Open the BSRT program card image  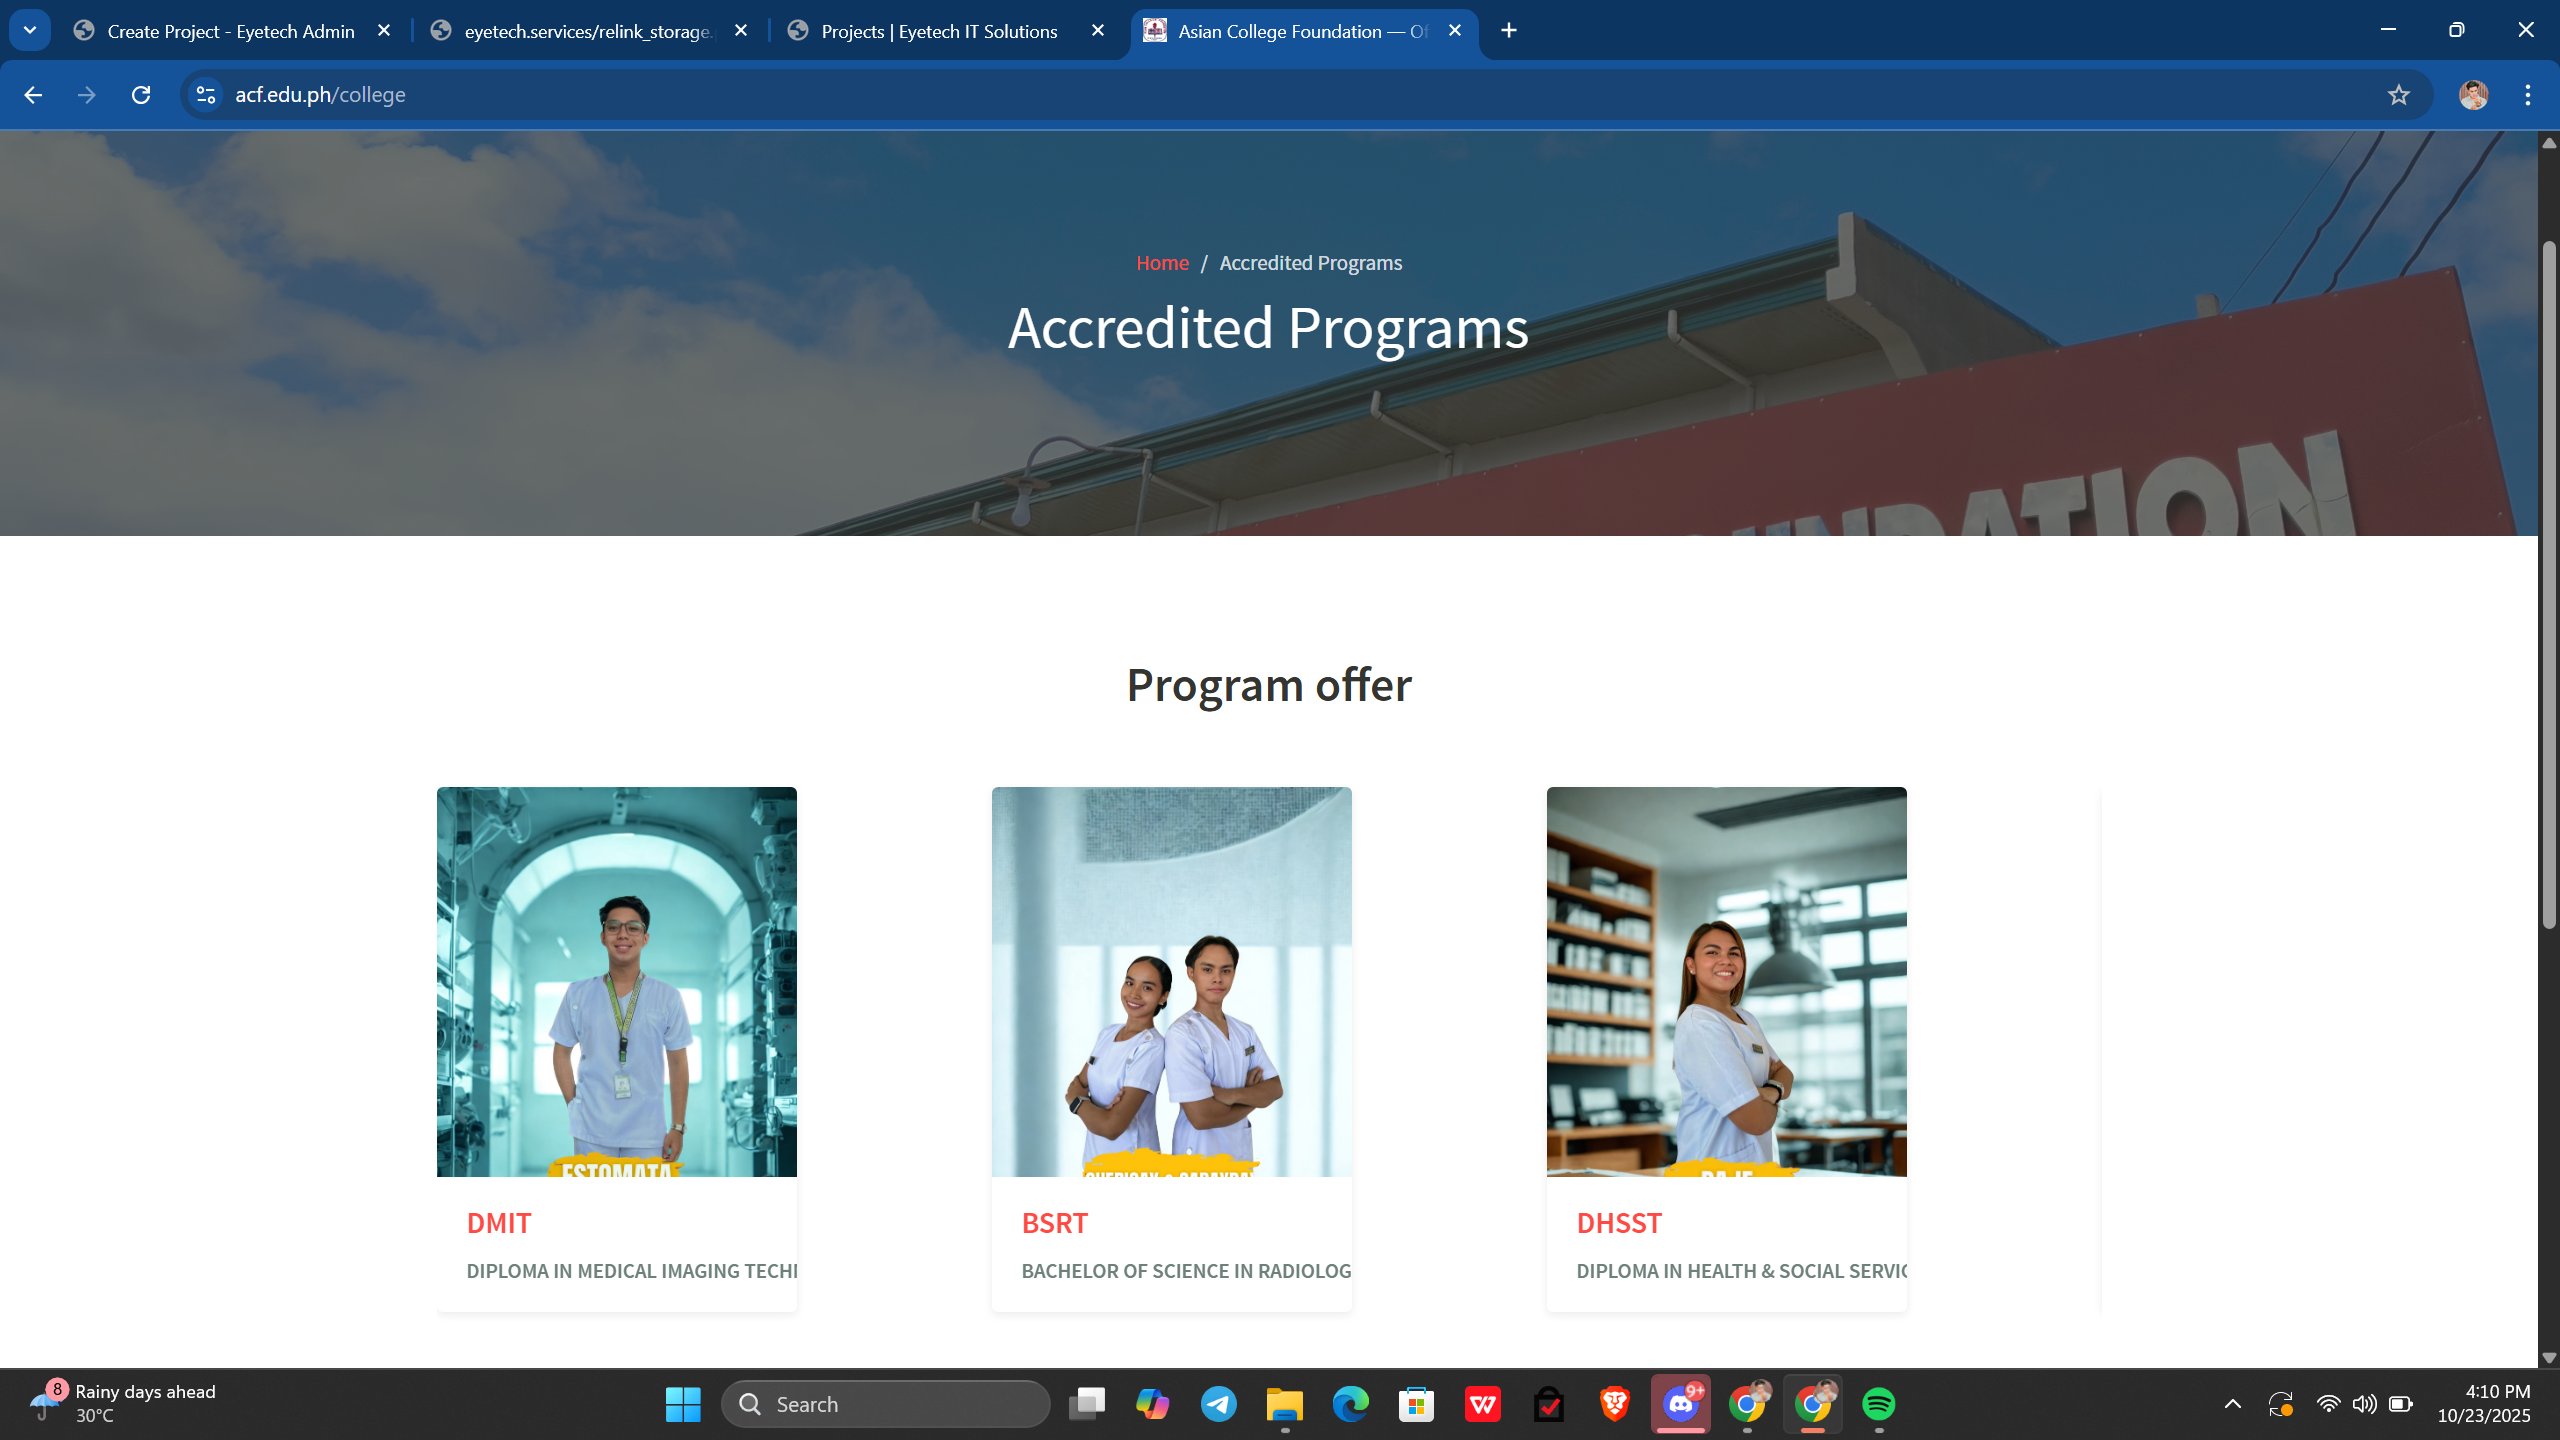coord(1171,981)
